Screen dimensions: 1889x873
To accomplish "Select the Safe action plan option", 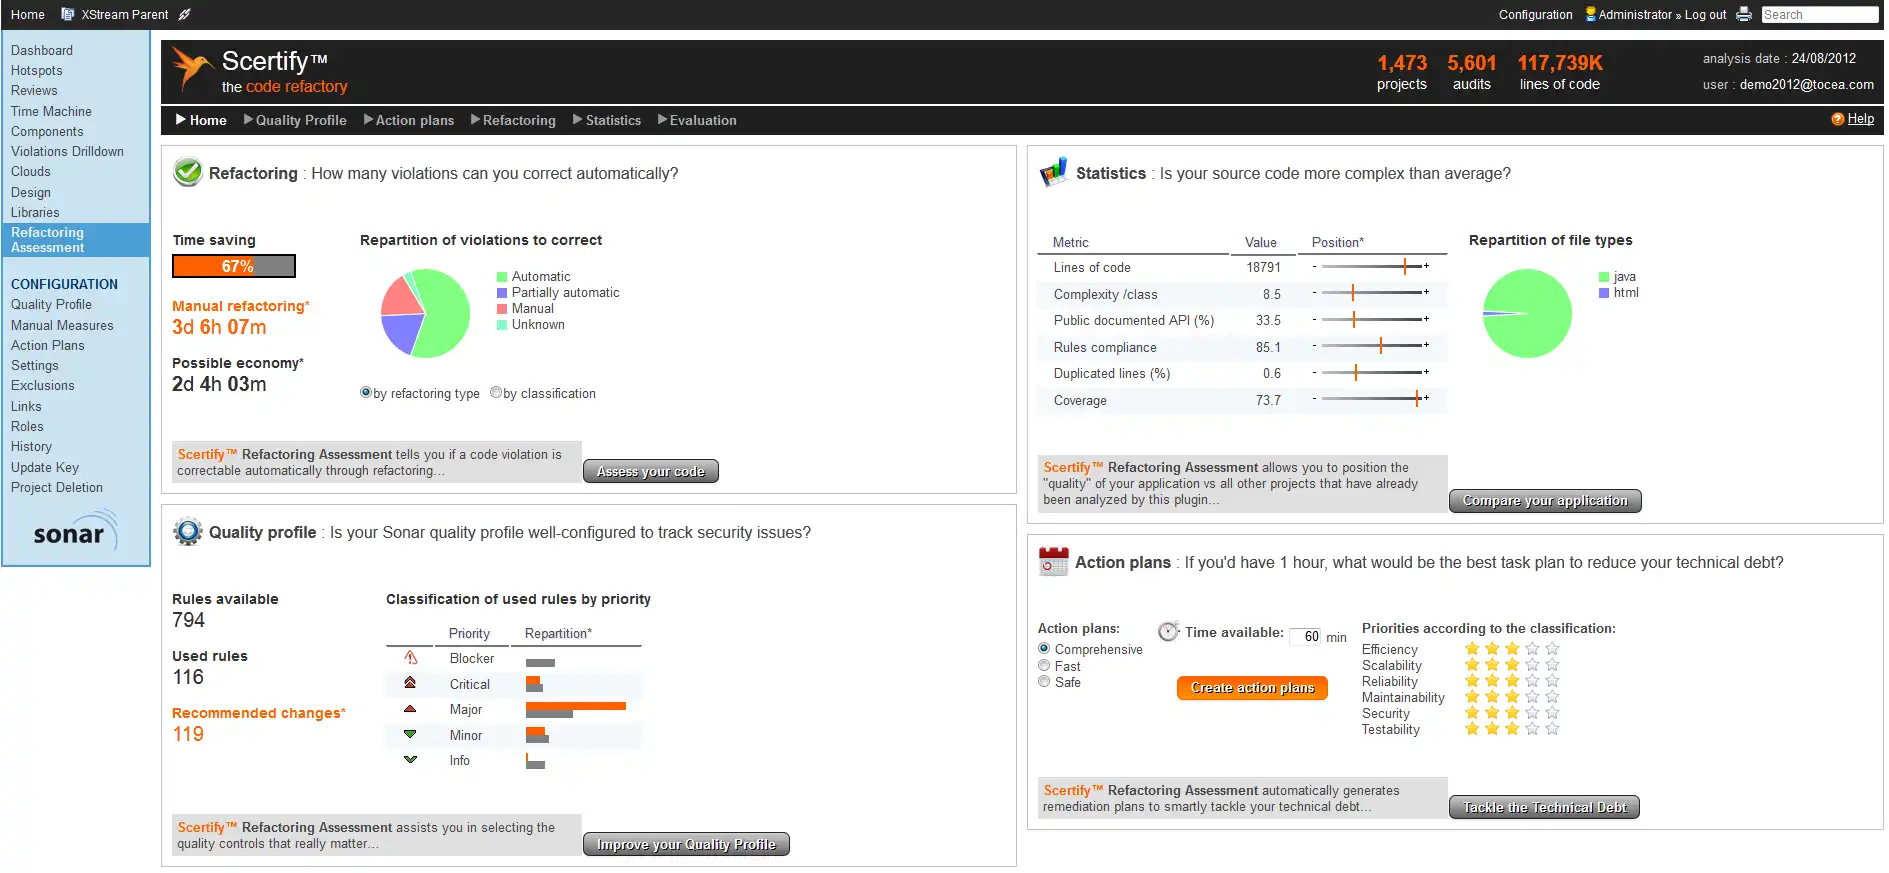I will pos(1044,681).
